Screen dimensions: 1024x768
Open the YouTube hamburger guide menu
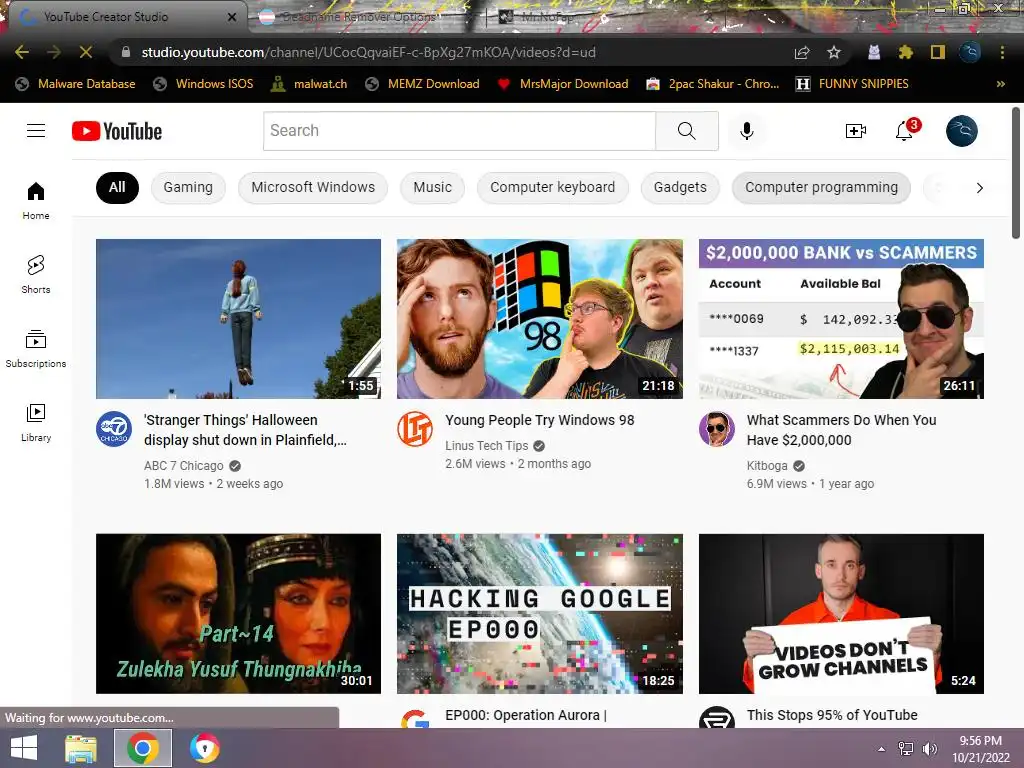click(x=36, y=131)
